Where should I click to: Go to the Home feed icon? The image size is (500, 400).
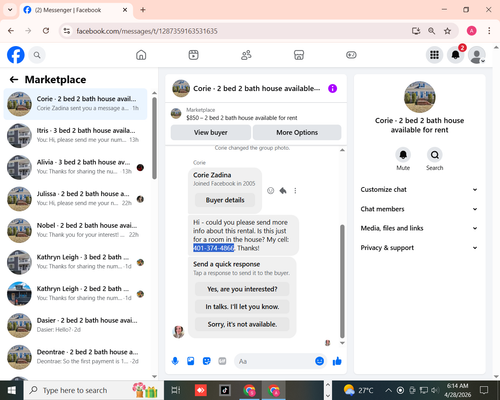click(141, 55)
